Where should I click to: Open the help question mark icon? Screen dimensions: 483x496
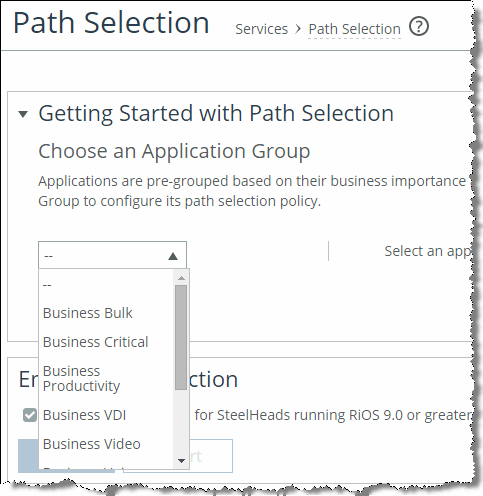pyautogui.click(x=419, y=27)
